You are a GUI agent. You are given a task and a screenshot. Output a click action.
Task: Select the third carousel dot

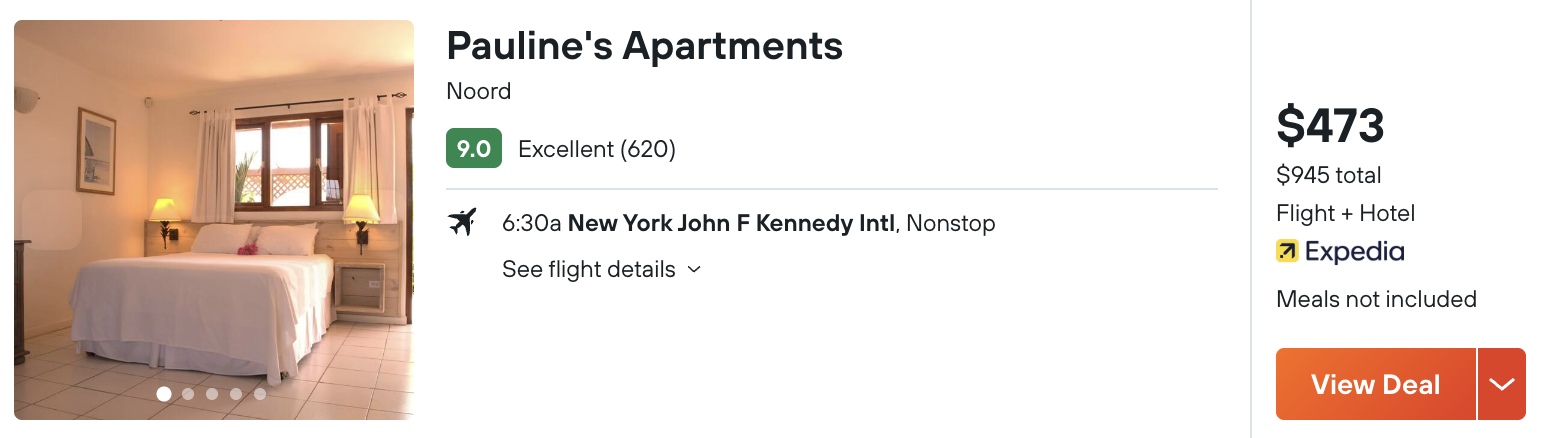[212, 394]
